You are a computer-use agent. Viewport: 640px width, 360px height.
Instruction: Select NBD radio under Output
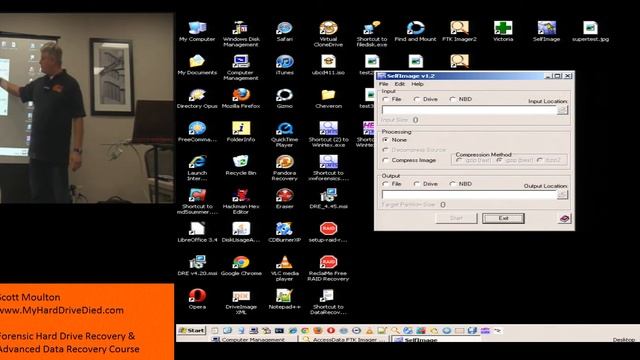coord(453,184)
